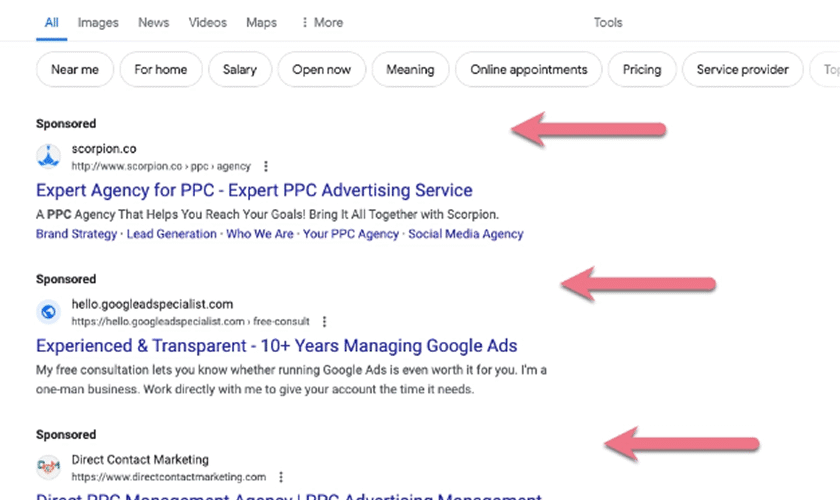Go to the Maps tab
840x500 pixels.
pyautogui.click(x=261, y=22)
